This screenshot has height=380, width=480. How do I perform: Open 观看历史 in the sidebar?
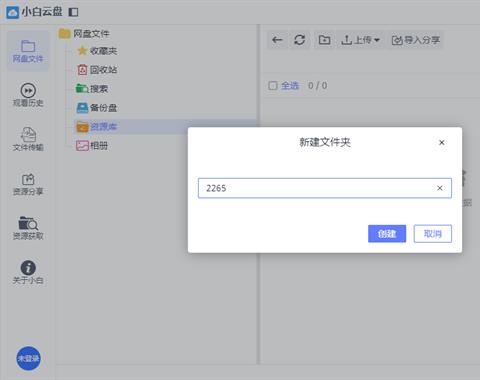pos(28,95)
